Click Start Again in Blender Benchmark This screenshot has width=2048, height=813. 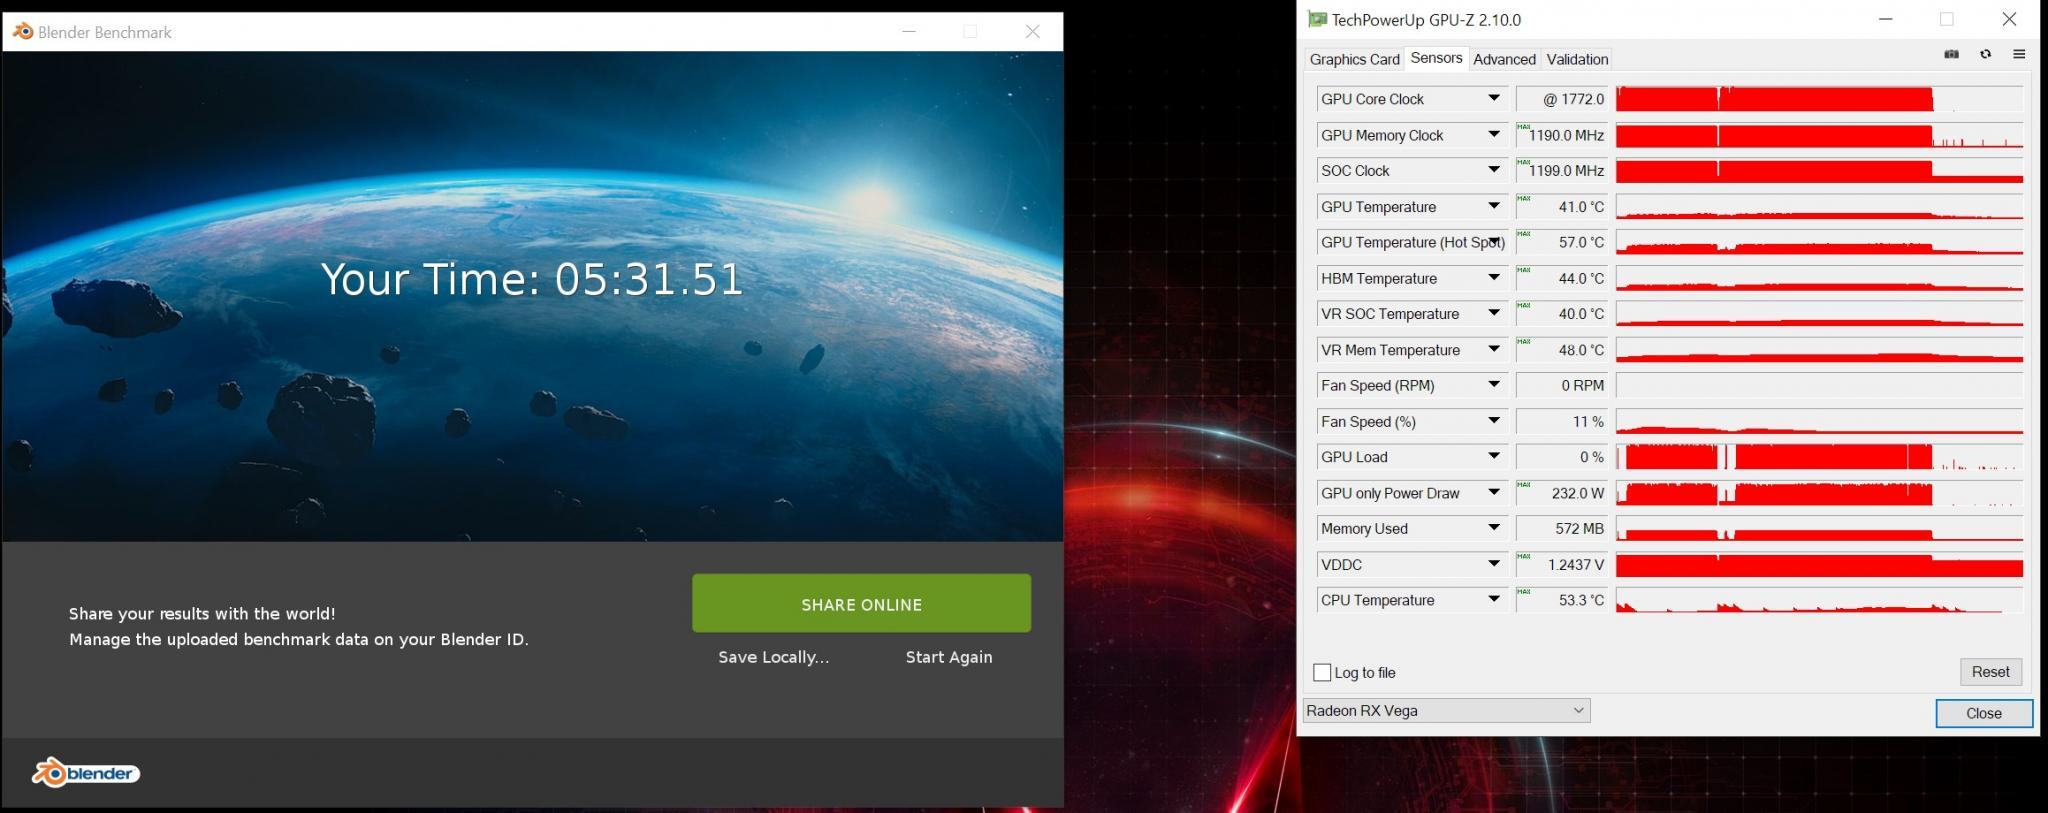click(x=949, y=657)
